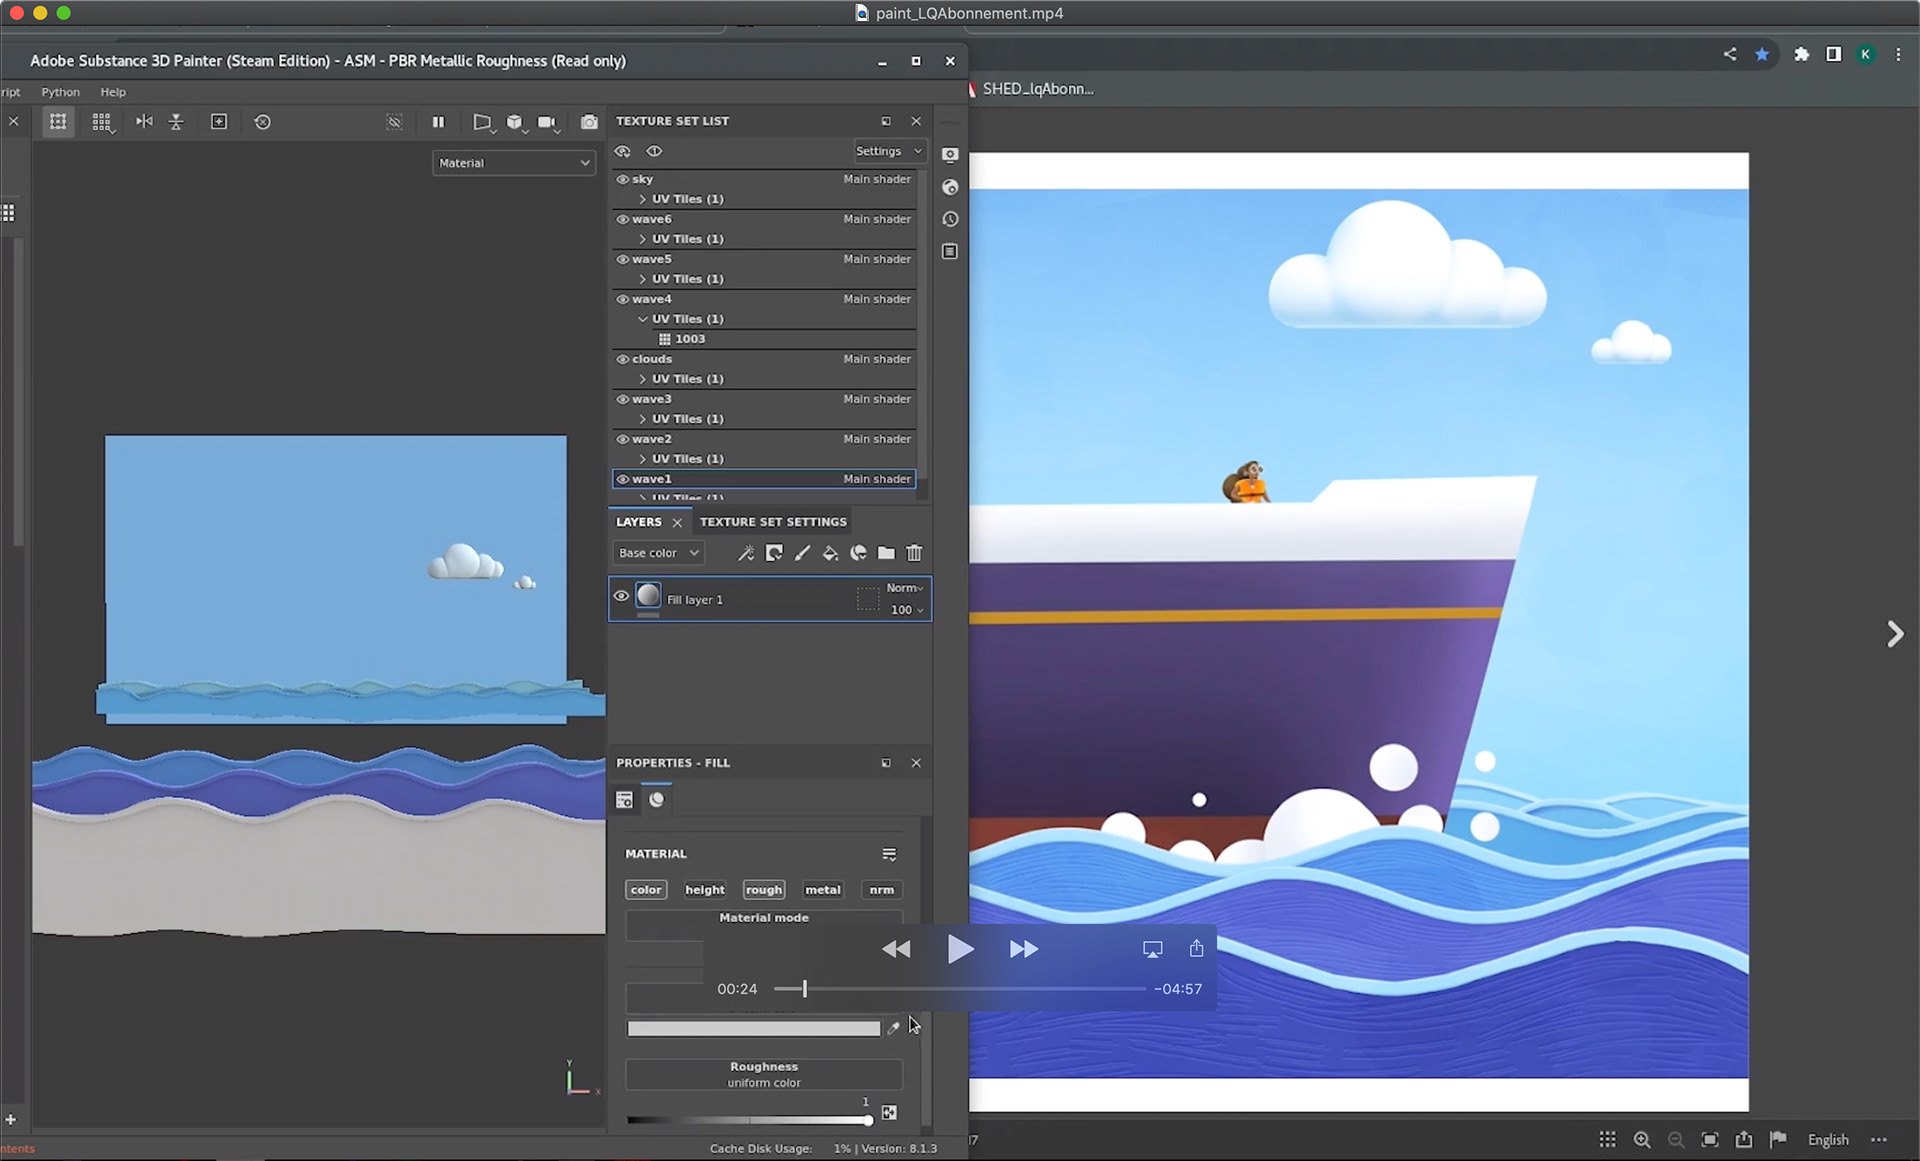The image size is (1920, 1161).
Task: Add a folder in the Layers panel
Action: (x=886, y=553)
